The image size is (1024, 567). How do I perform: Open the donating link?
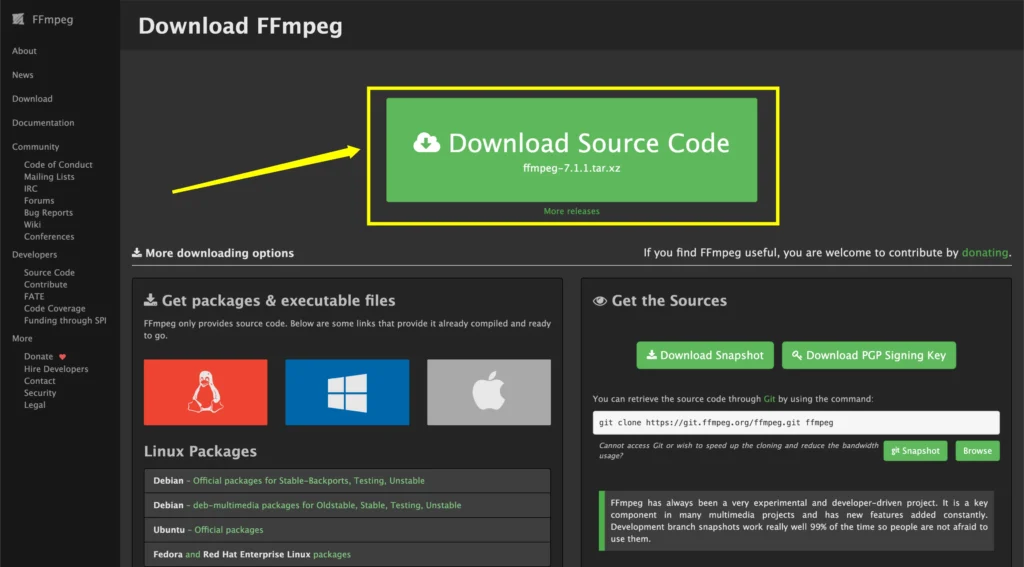coord(985,253)
